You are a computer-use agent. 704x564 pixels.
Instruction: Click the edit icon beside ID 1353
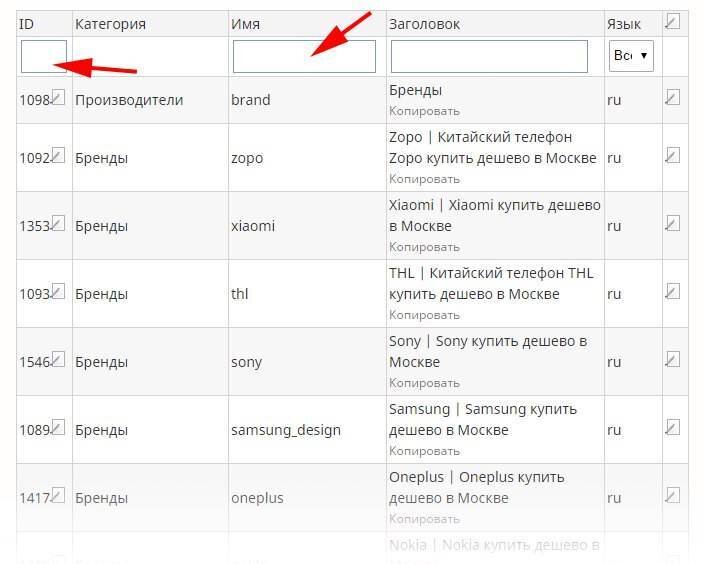click(58, 223)
